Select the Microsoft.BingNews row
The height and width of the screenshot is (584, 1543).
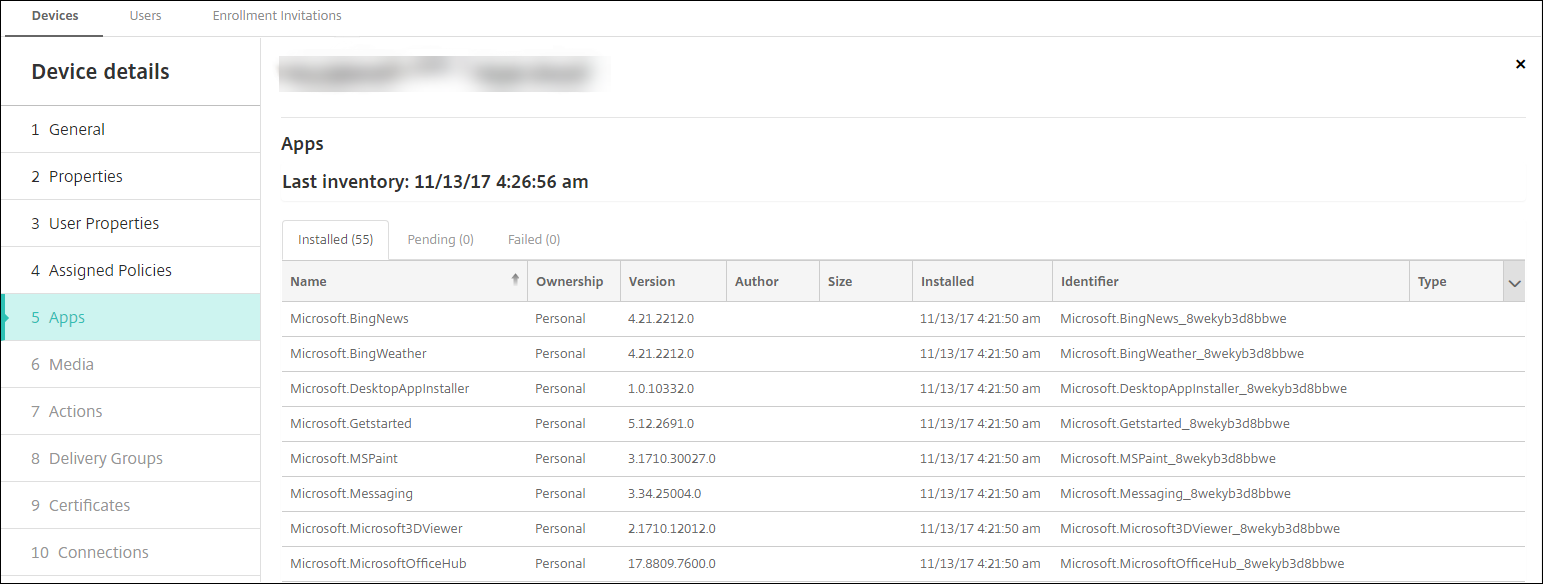tap(349, 319)
